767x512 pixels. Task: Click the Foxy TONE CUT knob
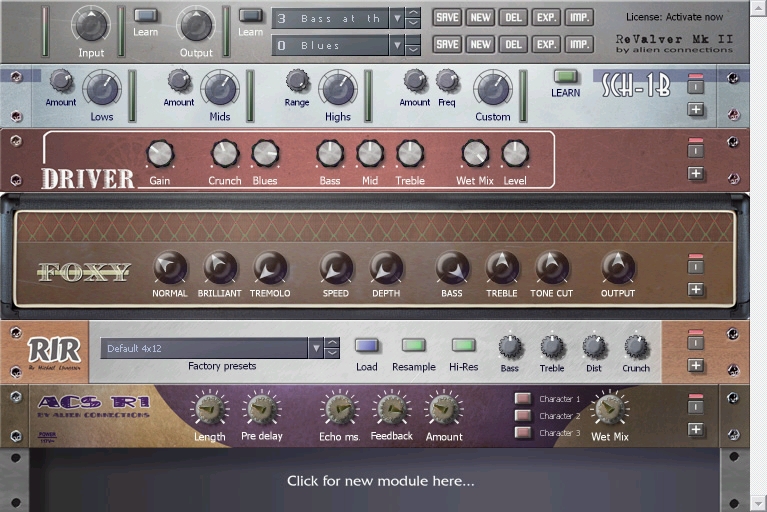pos(551,267)
